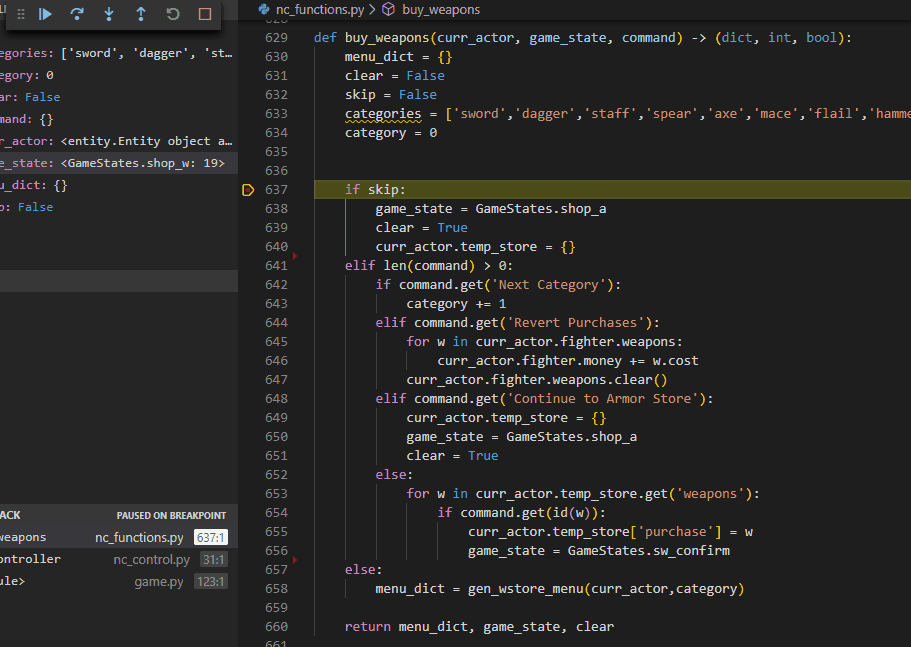911x647 pixels.
Task: Click the Stop debugging icon
Action: 206,14
